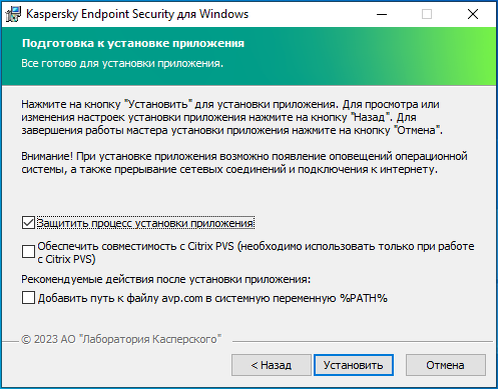Cancel the setup via the 'Отмена' button
Screen dimensions: 498x389
point(445,365)
